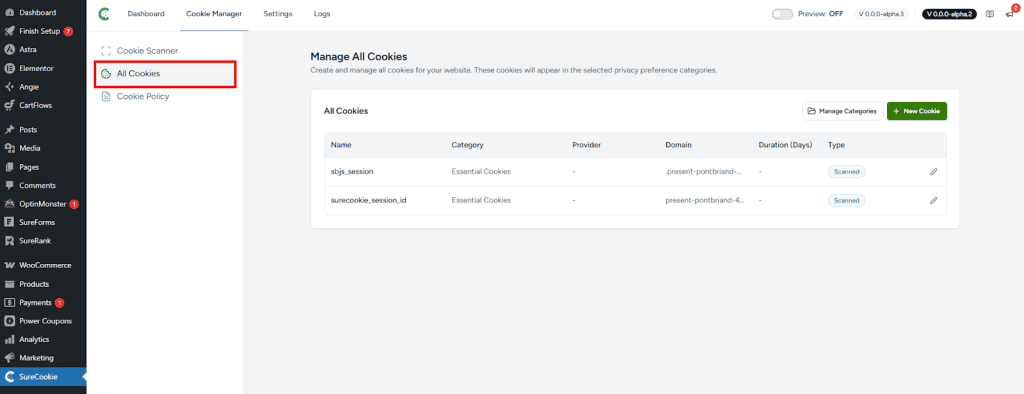The height and width of the screenshot is (394, 1024).
Task: Edit the surecookie_session_id cookie pencil icon
Action: tap(933, 201)
